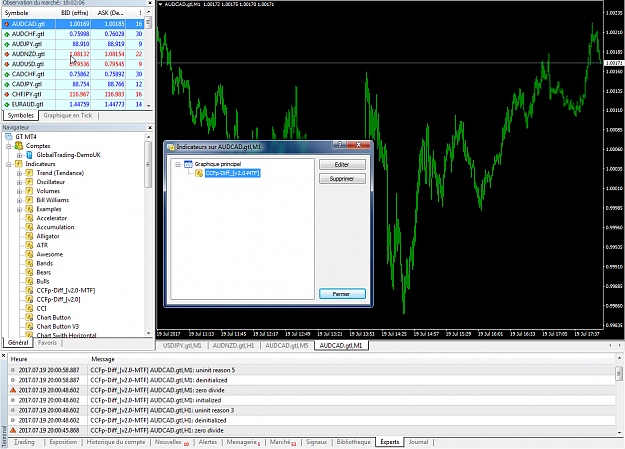This screenshot has width=625, height=449.
Task: Click the BID (offre) column header
Action: point(74,13)
